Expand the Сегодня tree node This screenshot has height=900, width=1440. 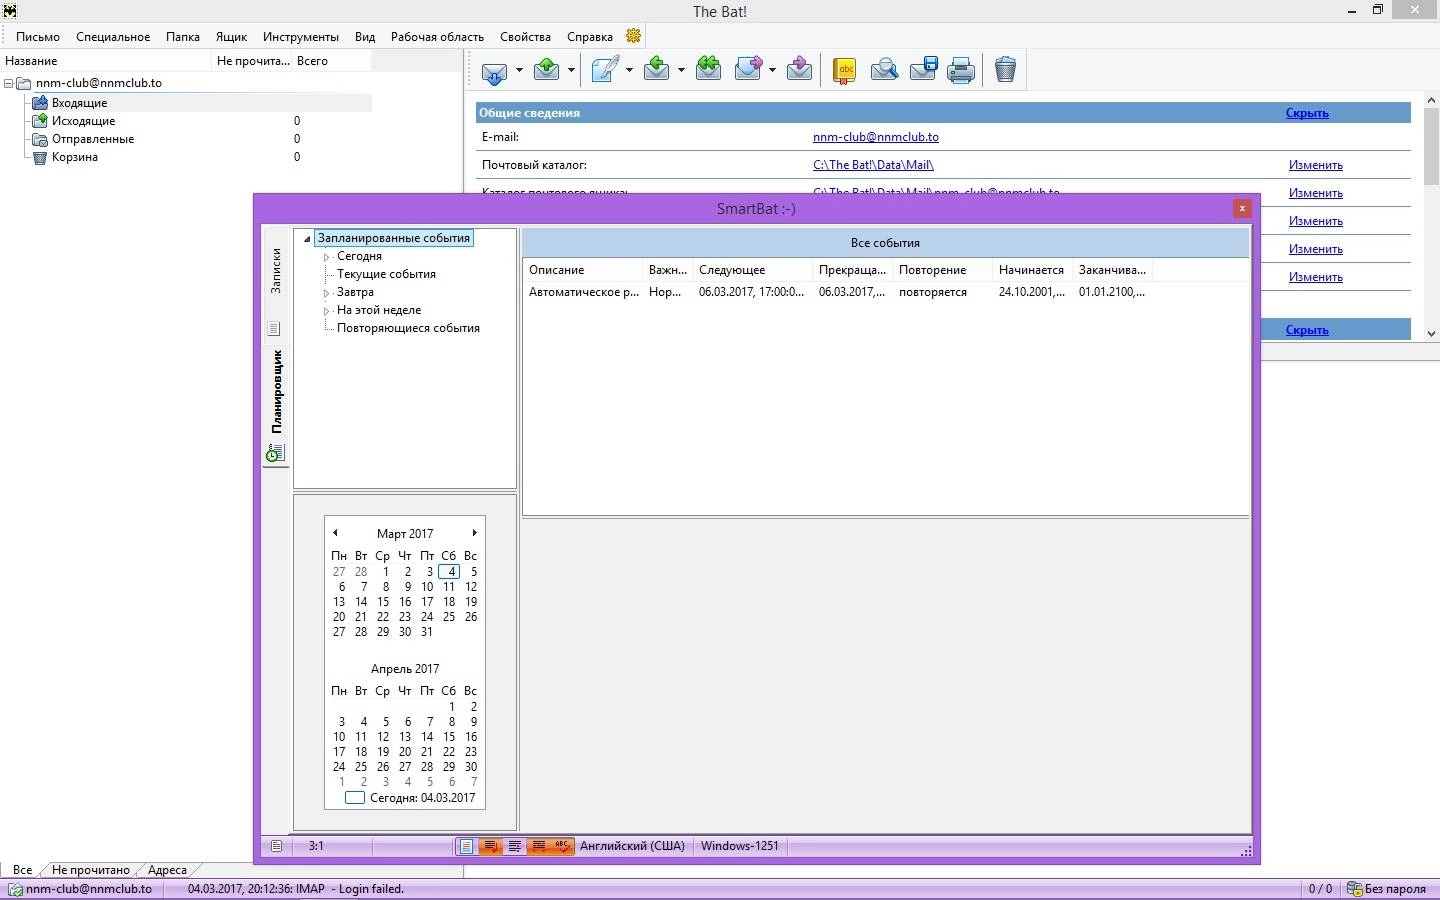(326, 257)
